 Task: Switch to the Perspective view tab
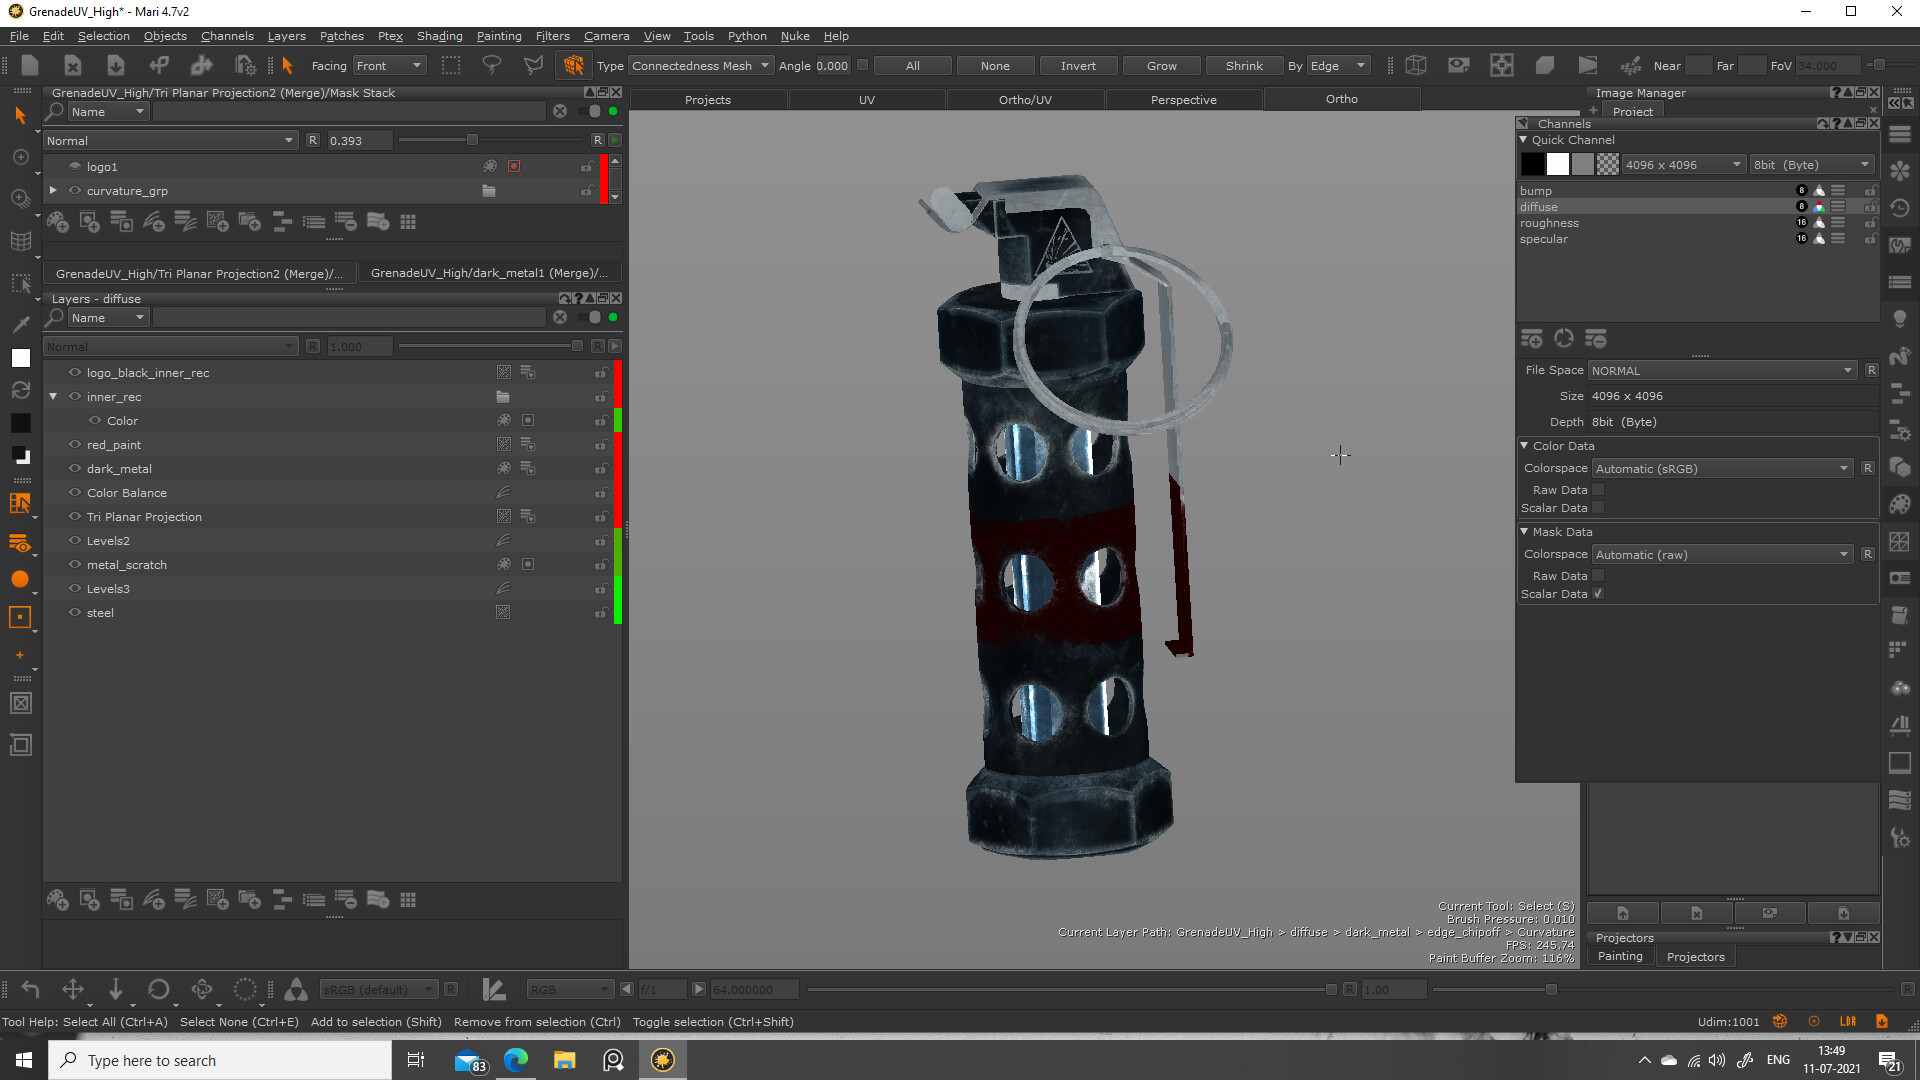click(x=1183, y=99)
